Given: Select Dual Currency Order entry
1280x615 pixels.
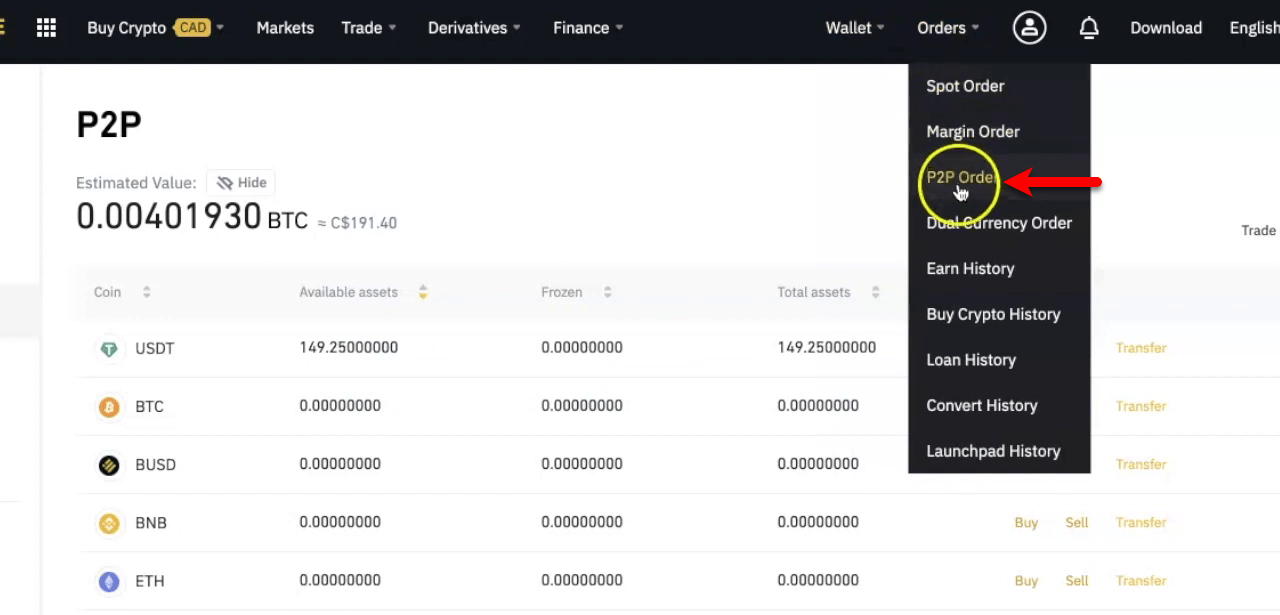Looking at the screenshot, I should [x=999, y=223].
